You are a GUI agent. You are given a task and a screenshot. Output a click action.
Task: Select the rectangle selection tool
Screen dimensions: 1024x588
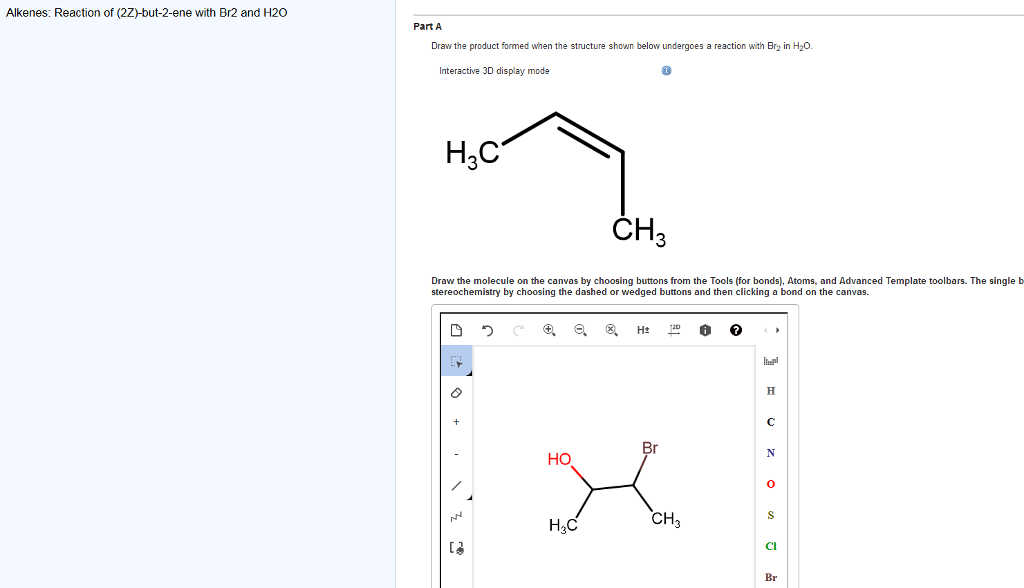[x=456, y=361]
